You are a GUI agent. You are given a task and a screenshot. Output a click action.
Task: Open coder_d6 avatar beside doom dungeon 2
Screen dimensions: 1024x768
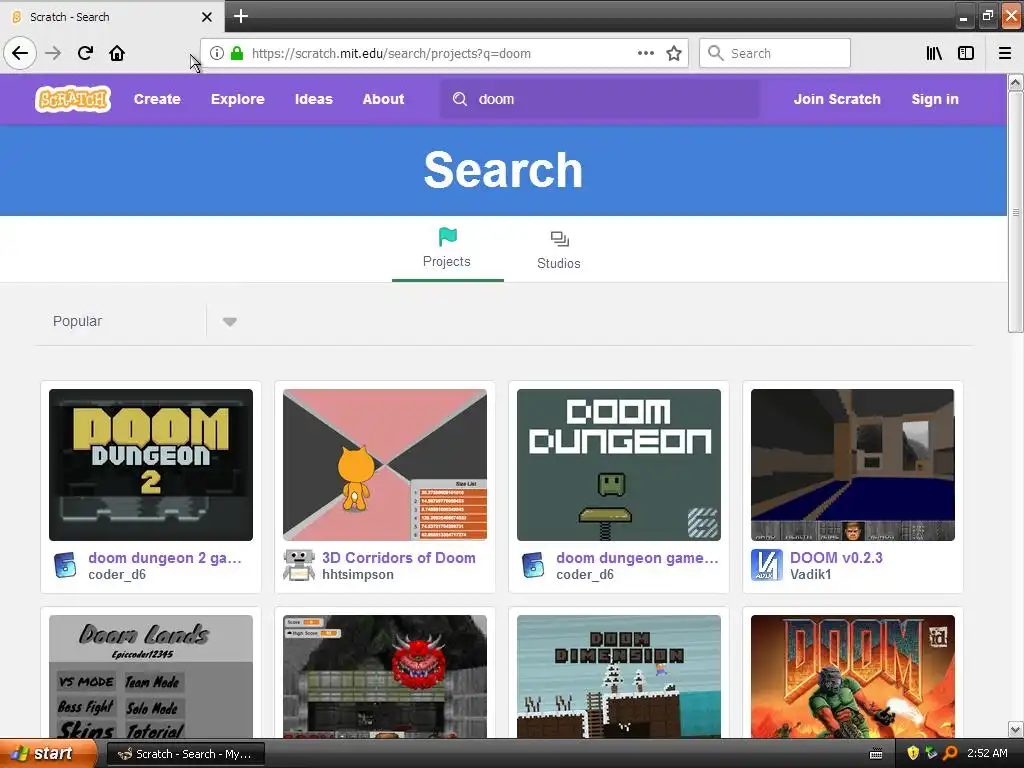coord(65,565)
